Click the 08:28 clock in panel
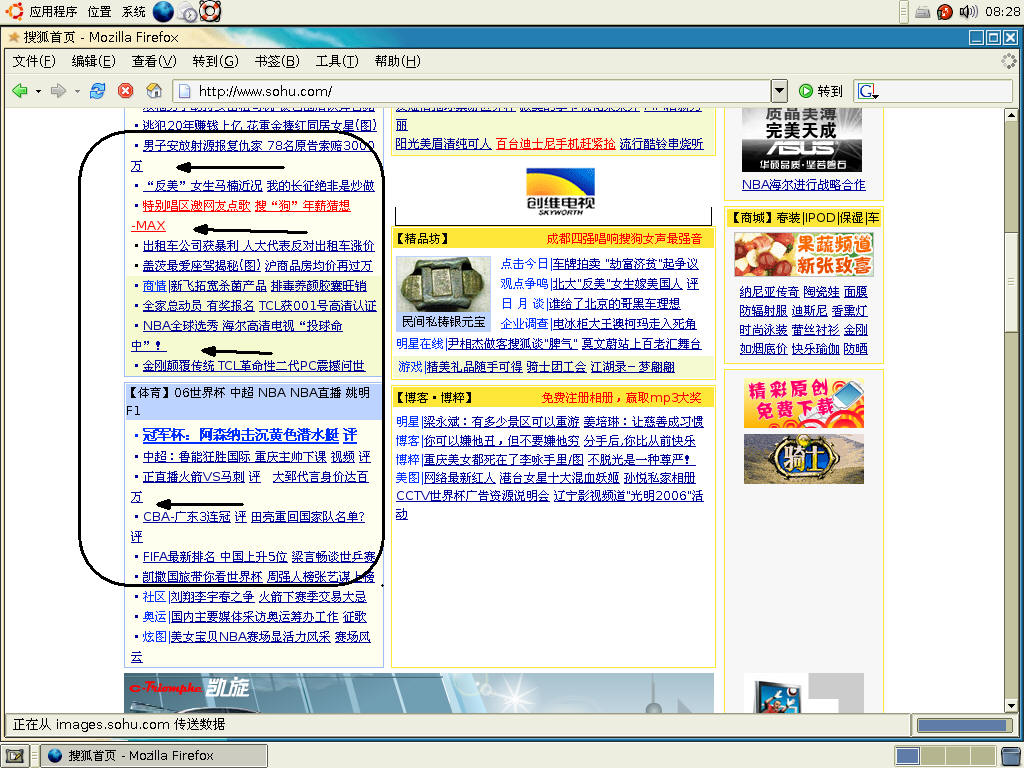The image size is (1024, 768). click(x=1002, y=12)
